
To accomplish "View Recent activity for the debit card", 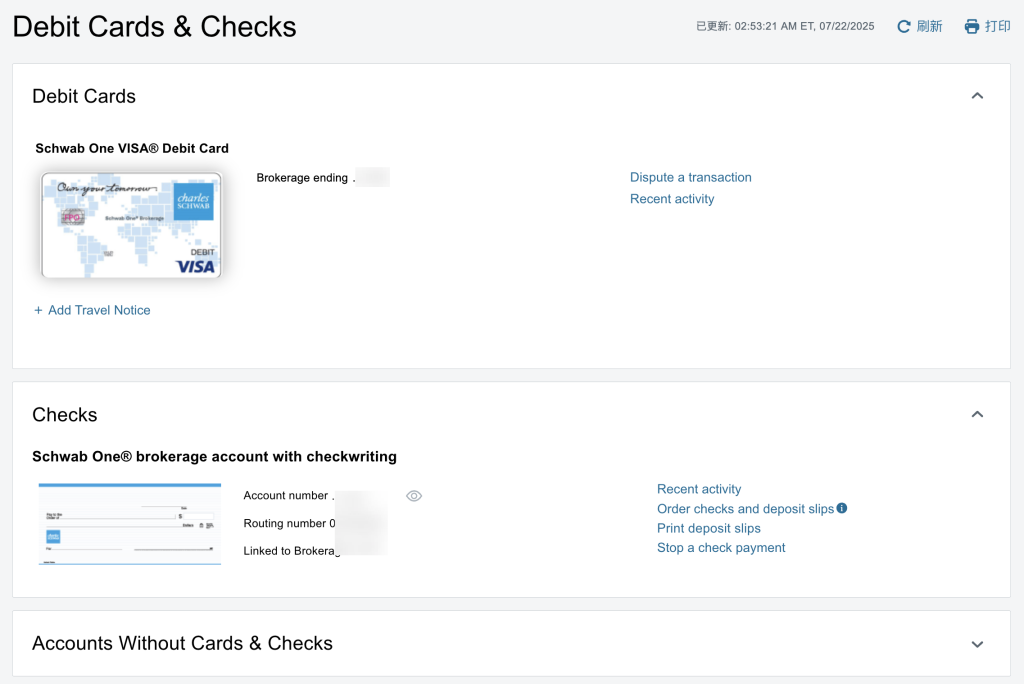I will [x=672, y=199].
